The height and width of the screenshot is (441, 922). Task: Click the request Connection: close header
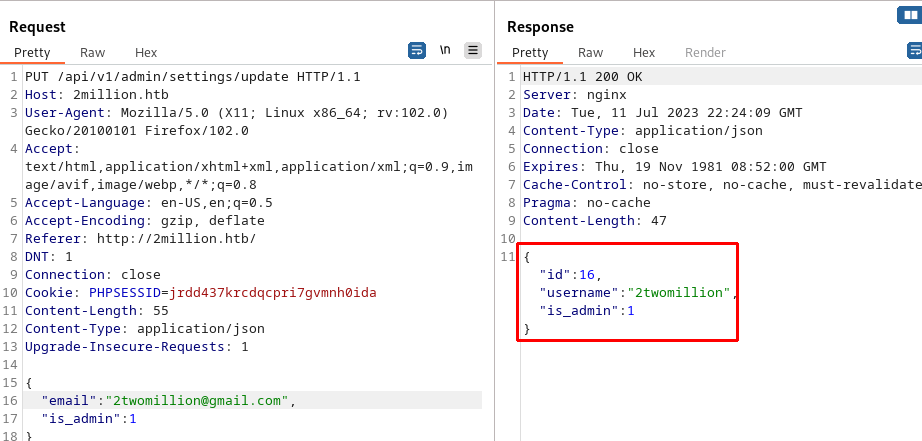(92, 275)
